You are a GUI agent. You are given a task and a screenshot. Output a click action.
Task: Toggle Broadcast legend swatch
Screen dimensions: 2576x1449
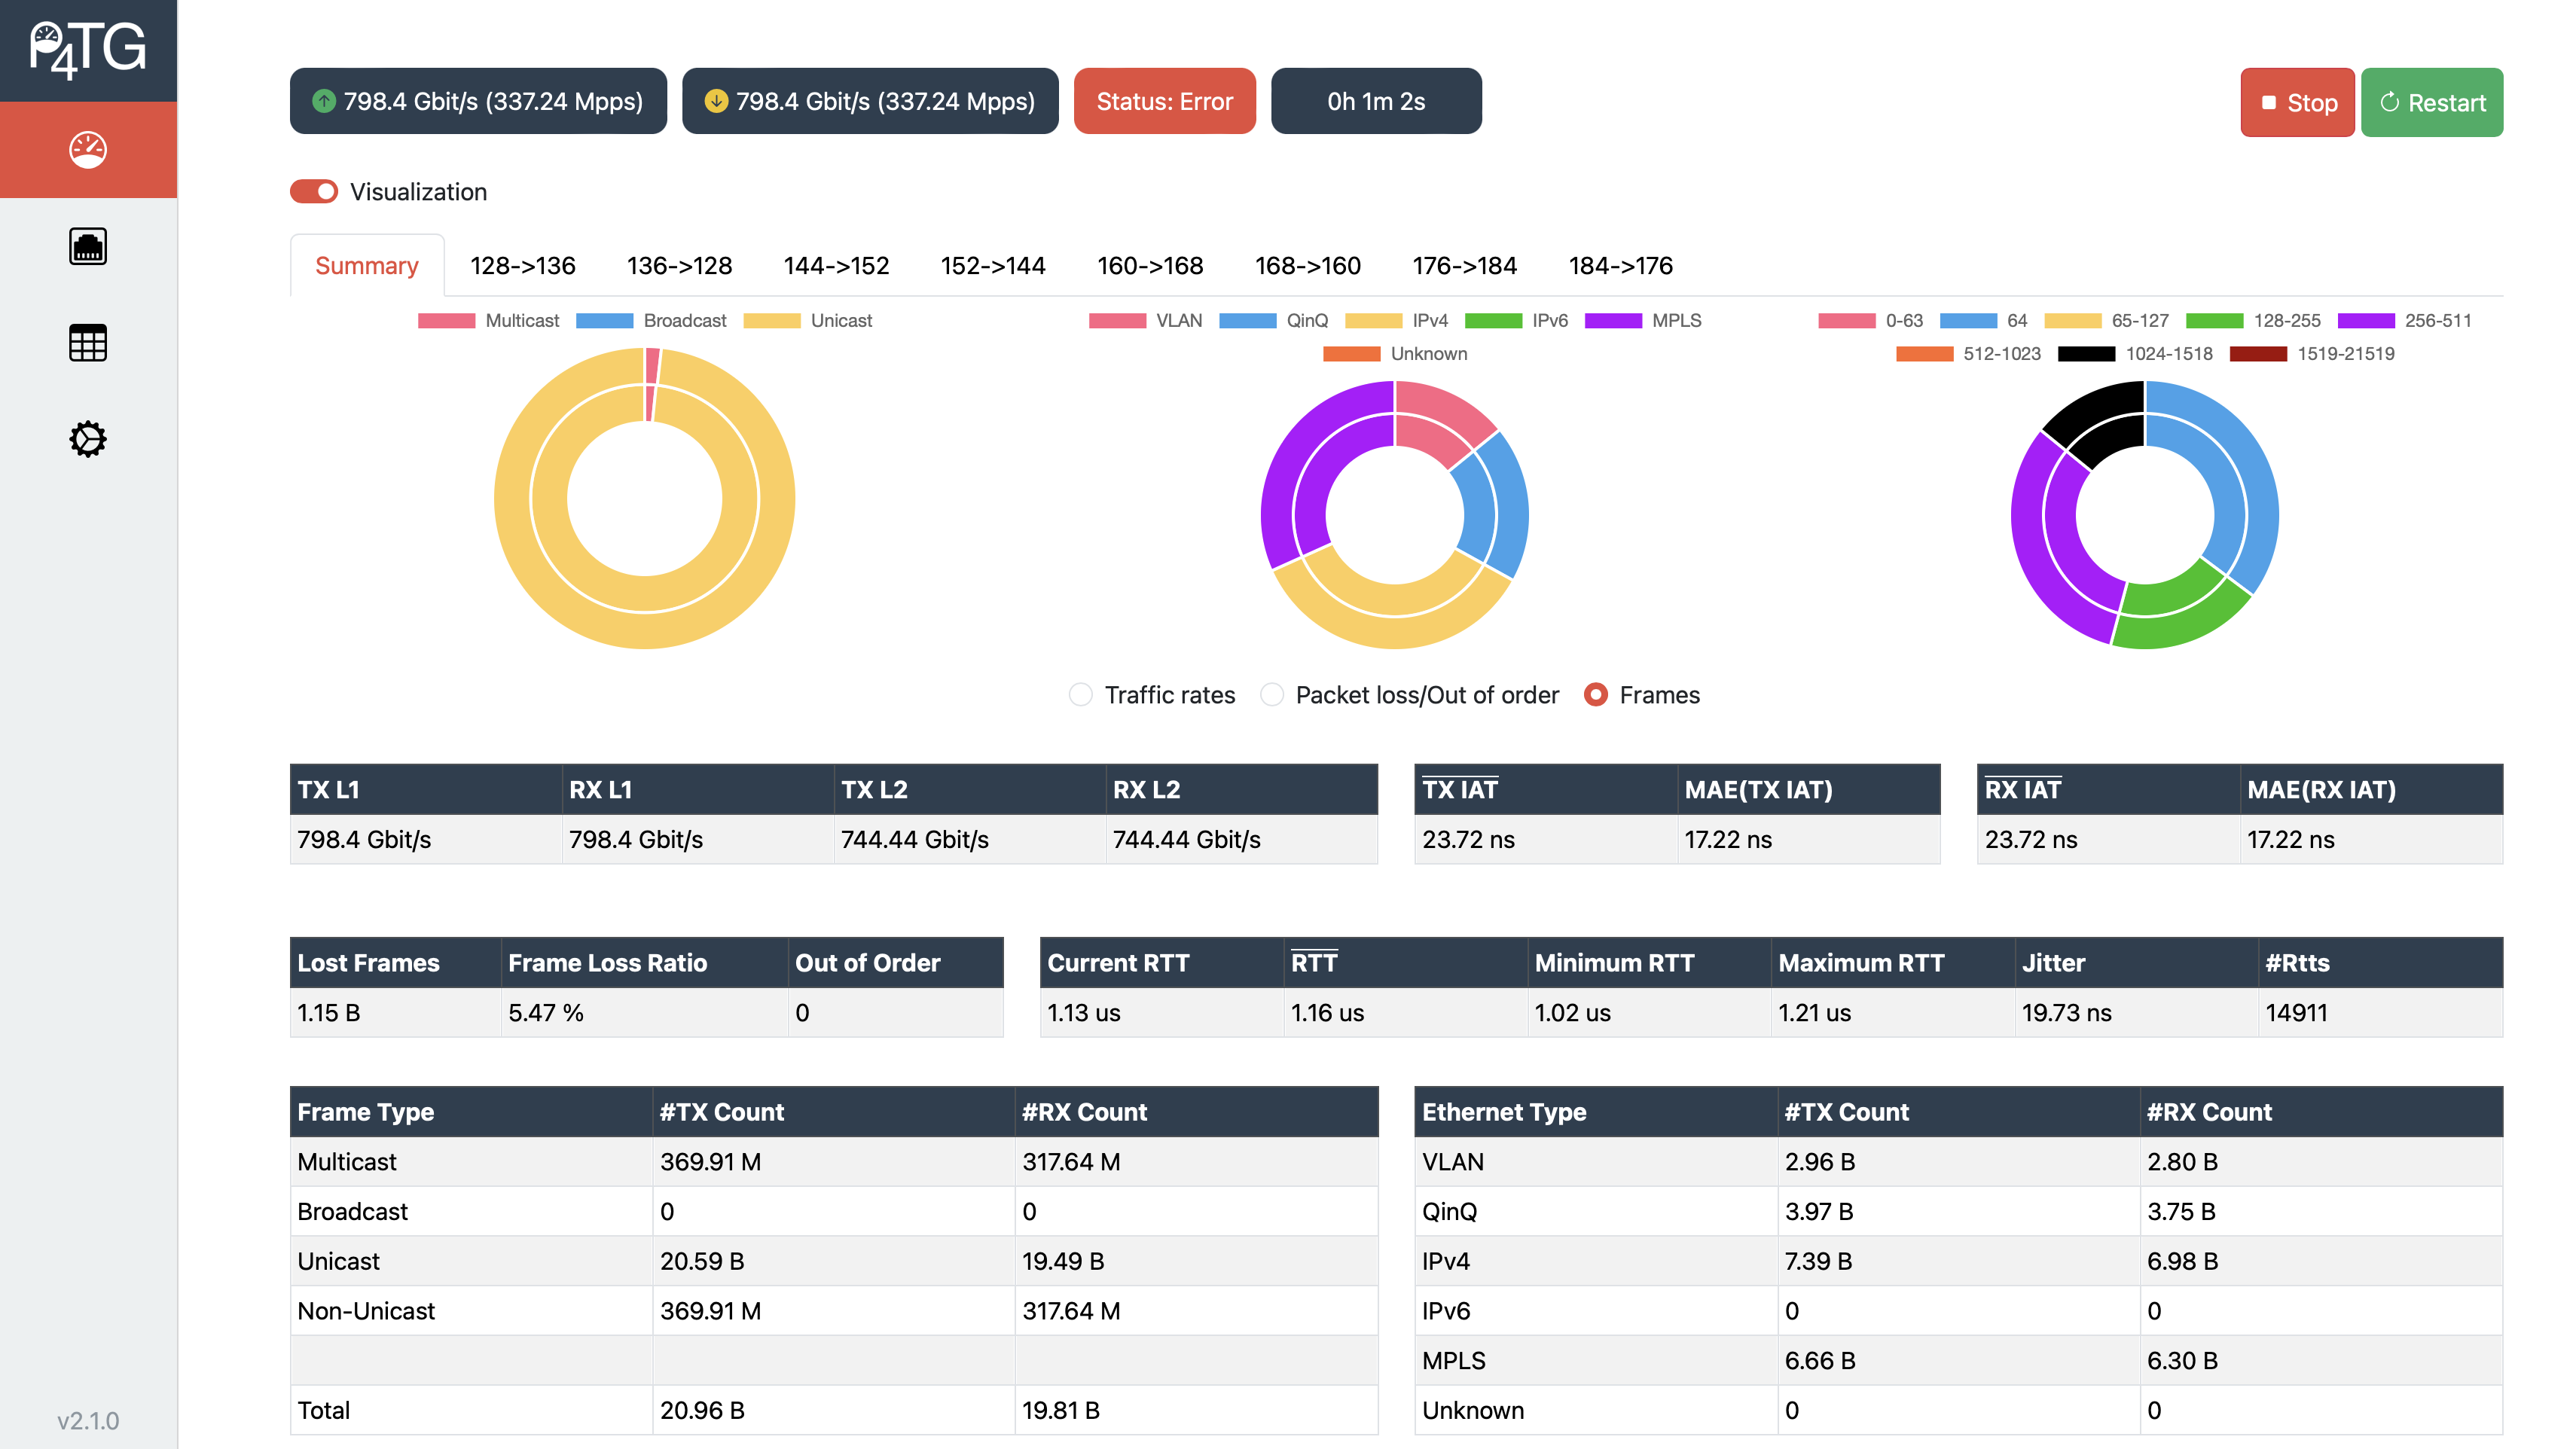604,320
